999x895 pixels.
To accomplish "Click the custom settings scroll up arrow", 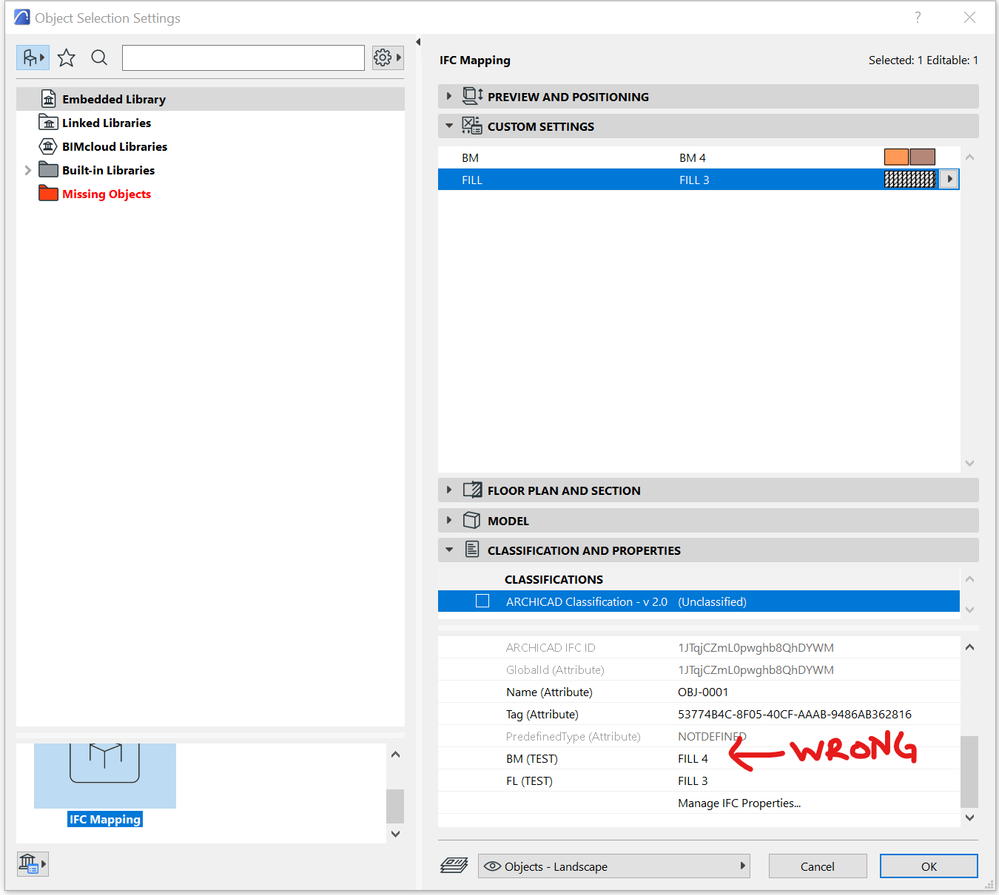I will pos(970,157).
